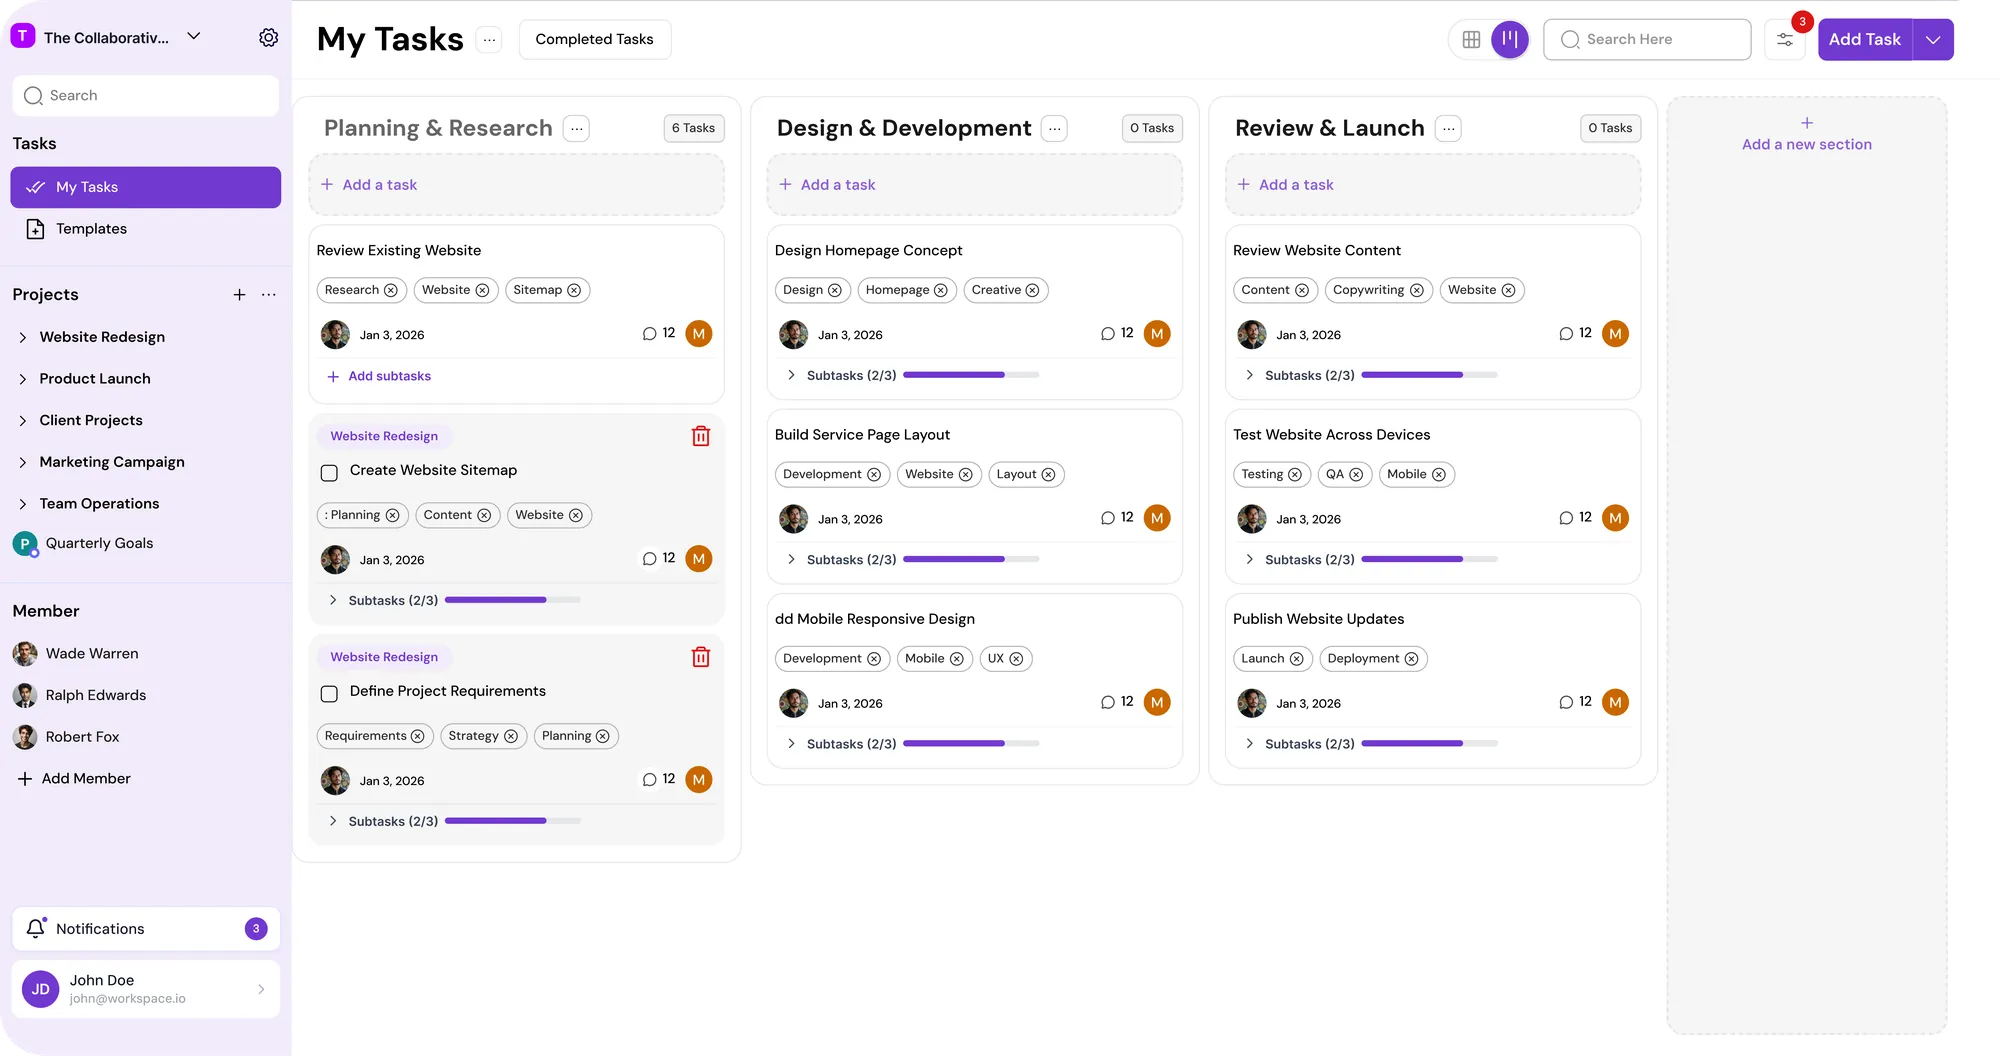This screenshot has width=2000, height=1056.
Task: Click Website Redesign label on Define Project Requirements
Action: pos(384,657)
